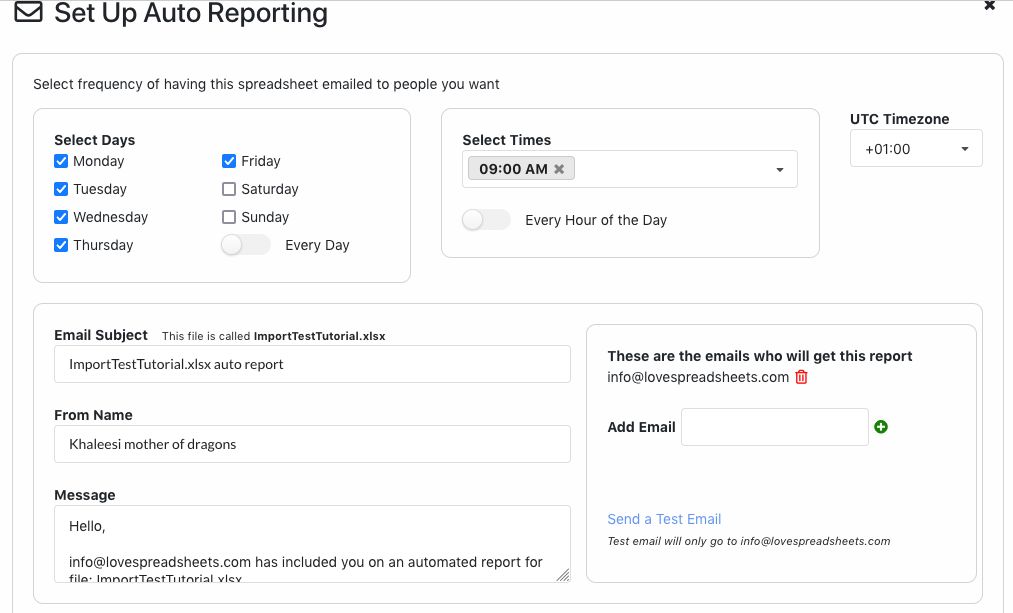This screenshot has height=613, width=1013.
Task: Enable the Every Day toggle
Action: pos(245,245)
